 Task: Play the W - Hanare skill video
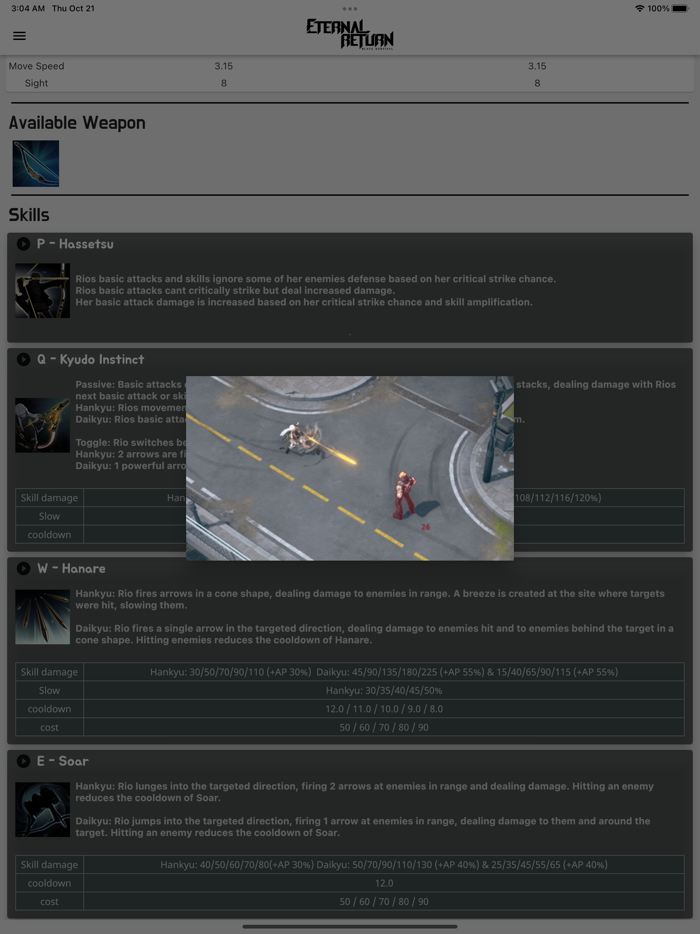(23, 568)
